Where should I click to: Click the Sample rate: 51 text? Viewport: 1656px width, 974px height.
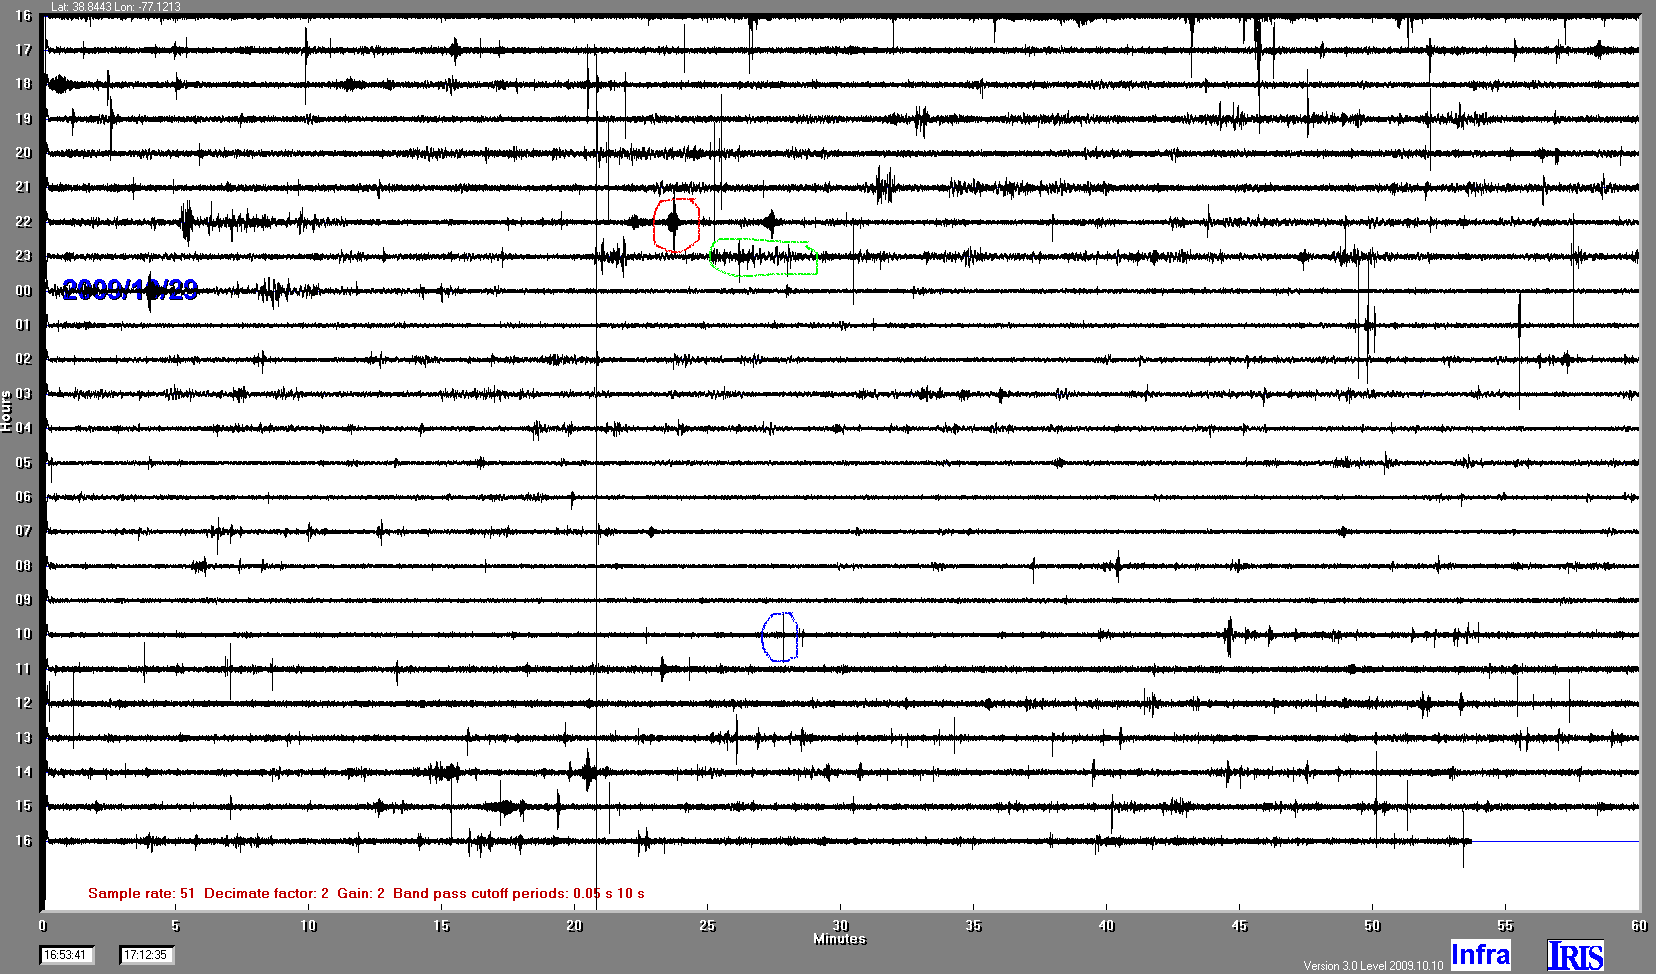(142, 893)
